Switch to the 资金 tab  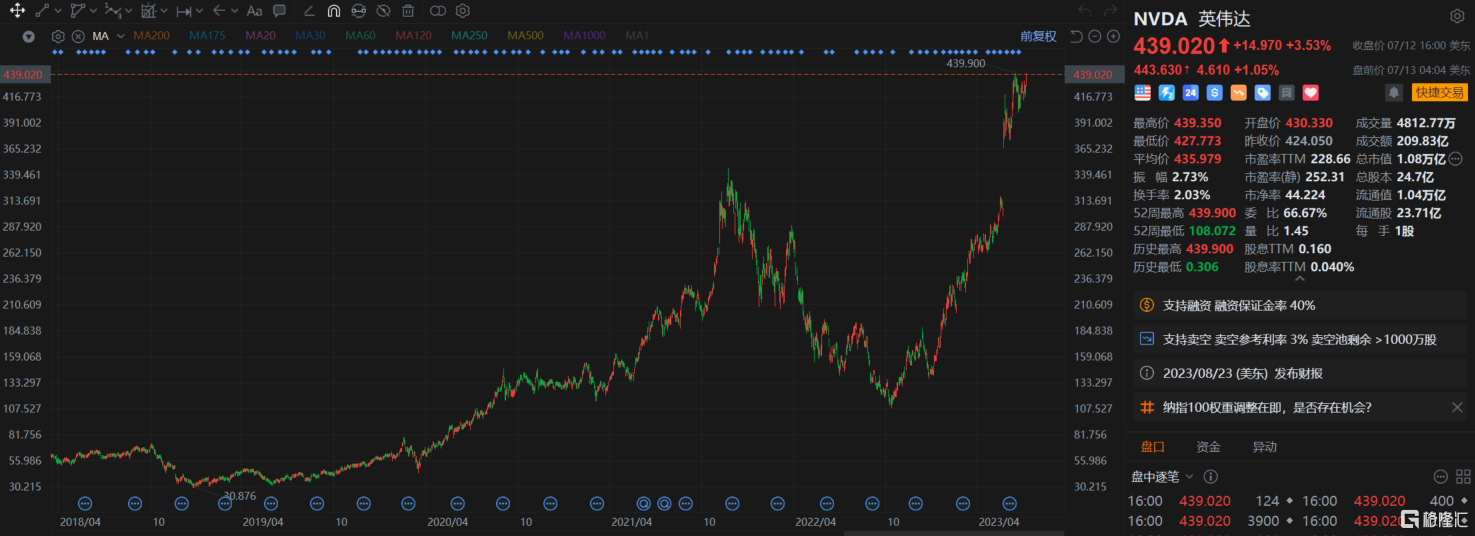point(1208,447)
